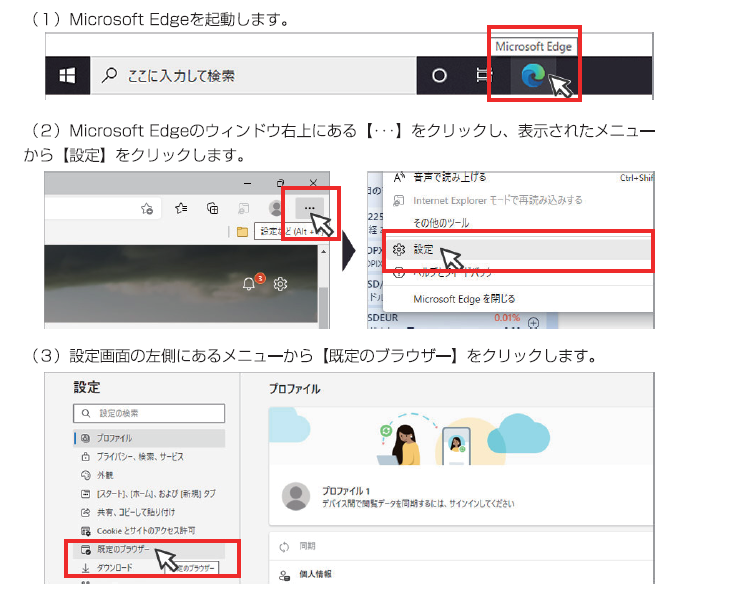Viewport: 732px width, 594px height.
Task: Click the Favorites star-list icon in Edge toolbar
Action: [x=181, y=208]
